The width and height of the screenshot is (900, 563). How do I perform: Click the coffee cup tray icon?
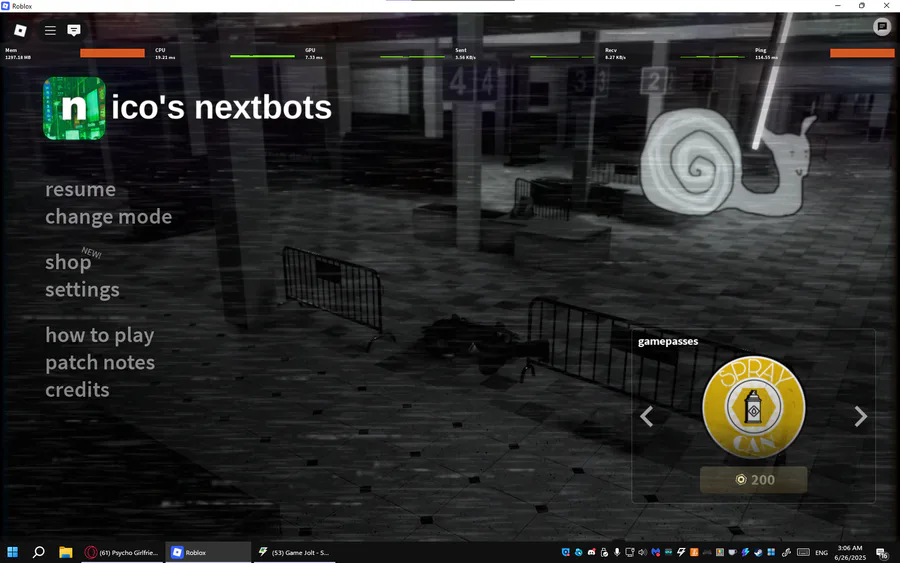732,552
